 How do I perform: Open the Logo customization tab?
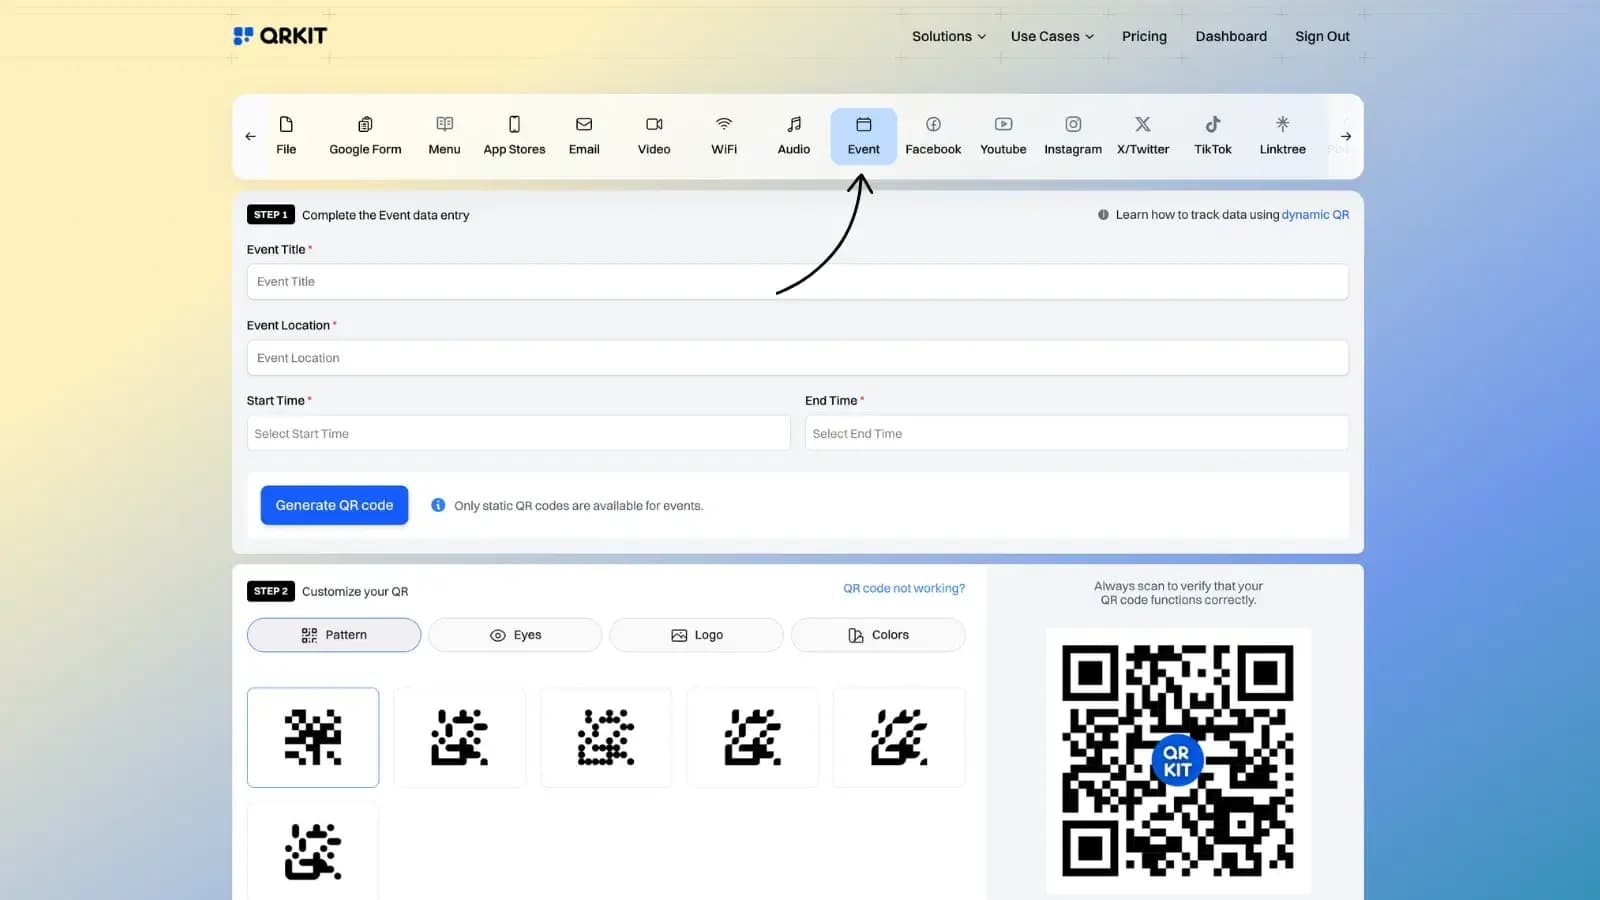696,634
